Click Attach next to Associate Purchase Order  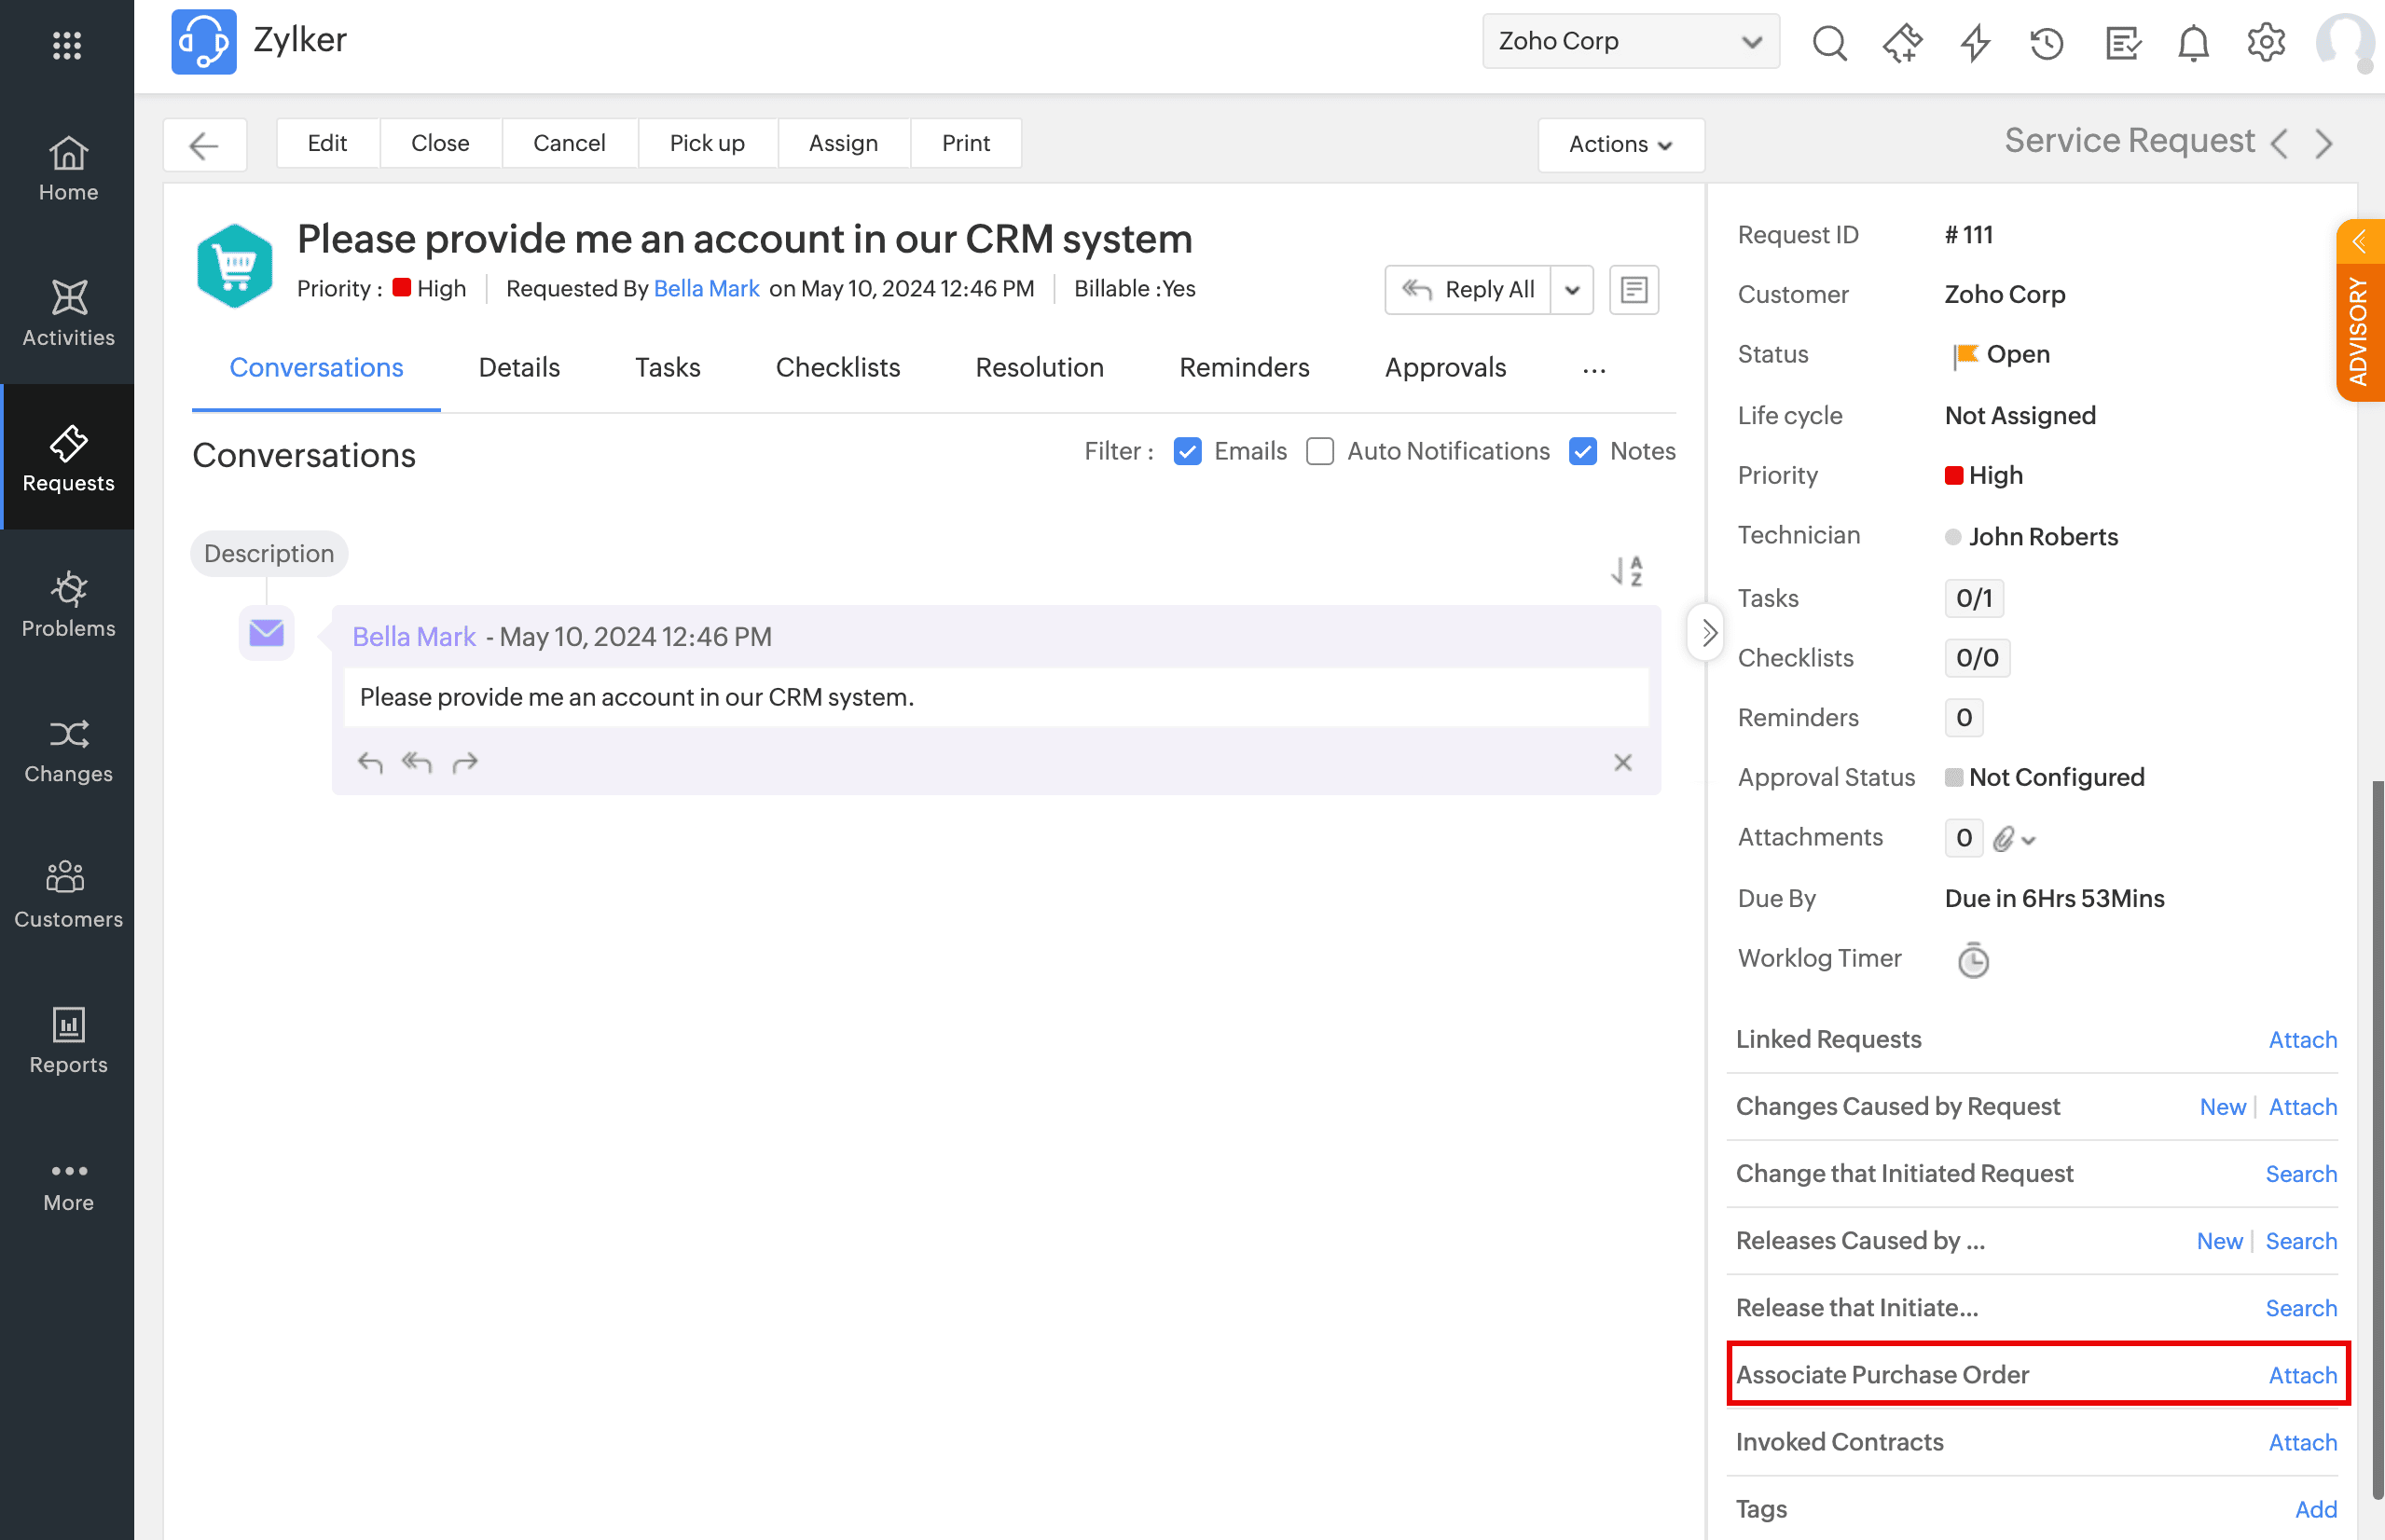2302,1375
